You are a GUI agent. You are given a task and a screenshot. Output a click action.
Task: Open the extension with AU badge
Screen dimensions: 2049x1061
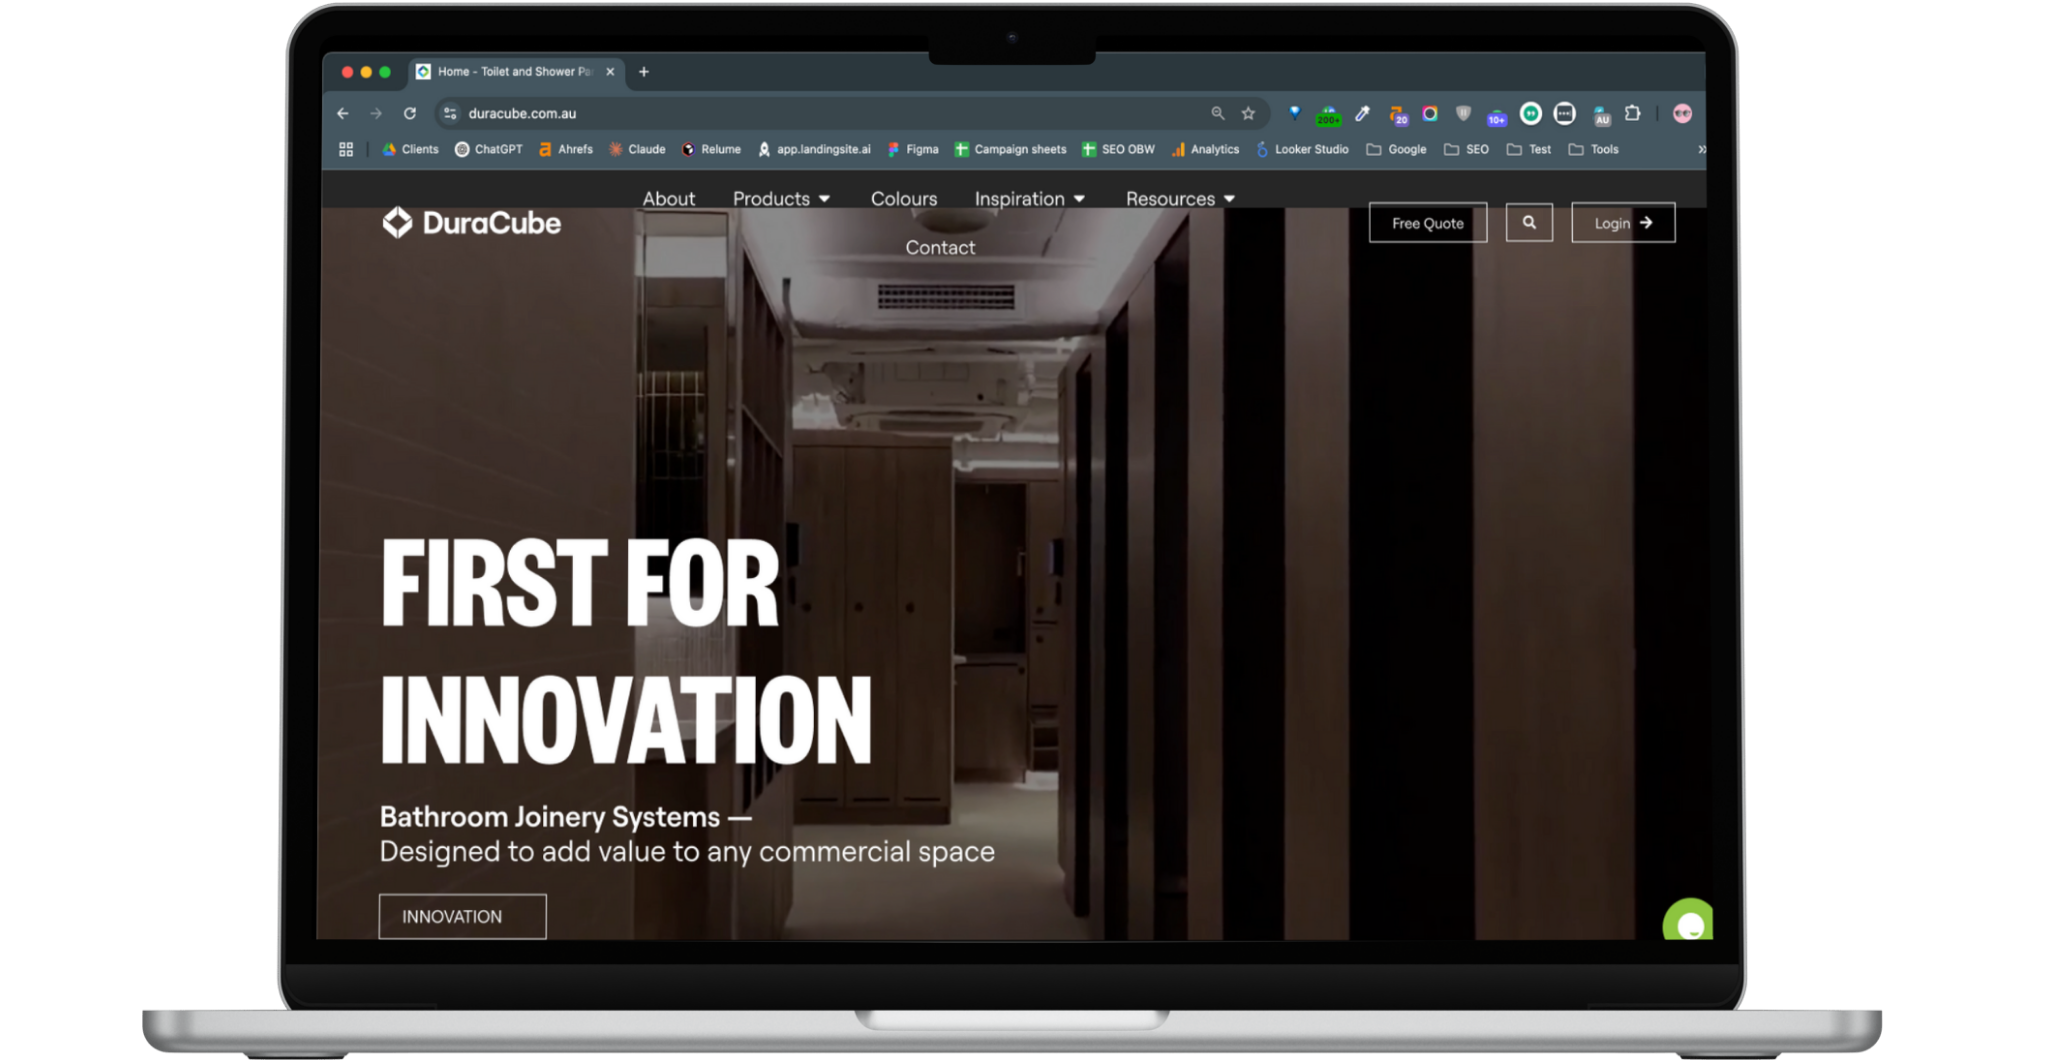[x=1601, y=116]
